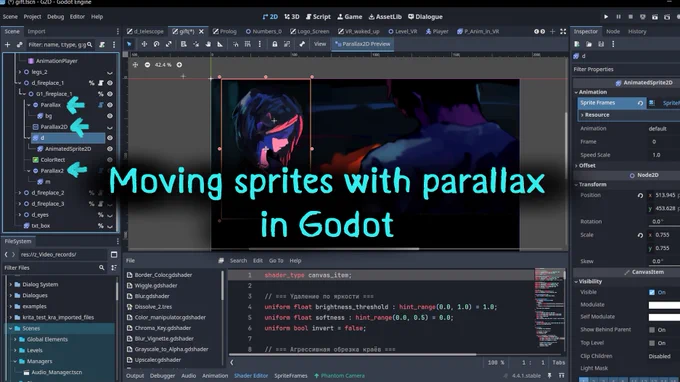Add a new scene tab

click(x=552, y=31)
